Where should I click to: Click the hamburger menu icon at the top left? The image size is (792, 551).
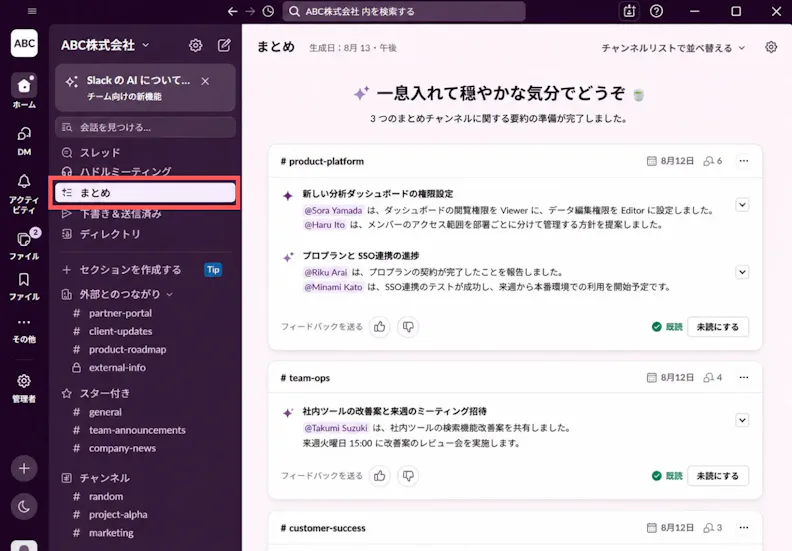pos(32,11)
